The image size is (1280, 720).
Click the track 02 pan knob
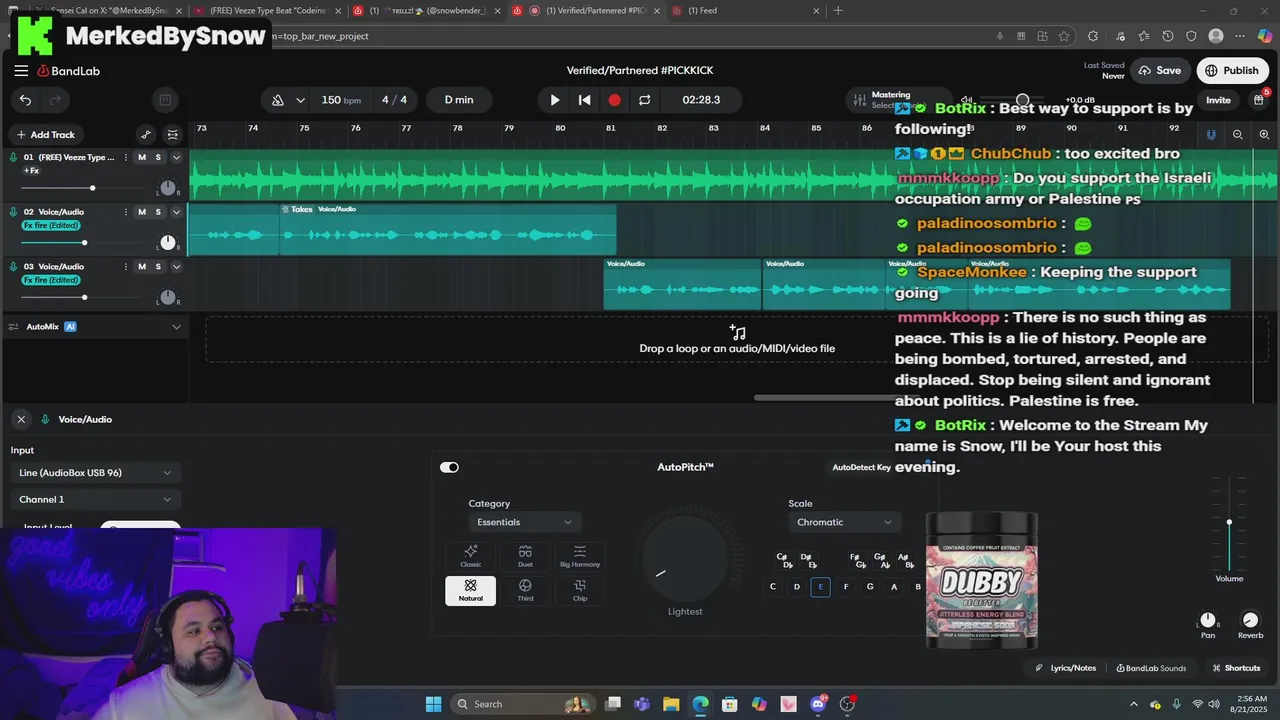click(x=168, y=243)
